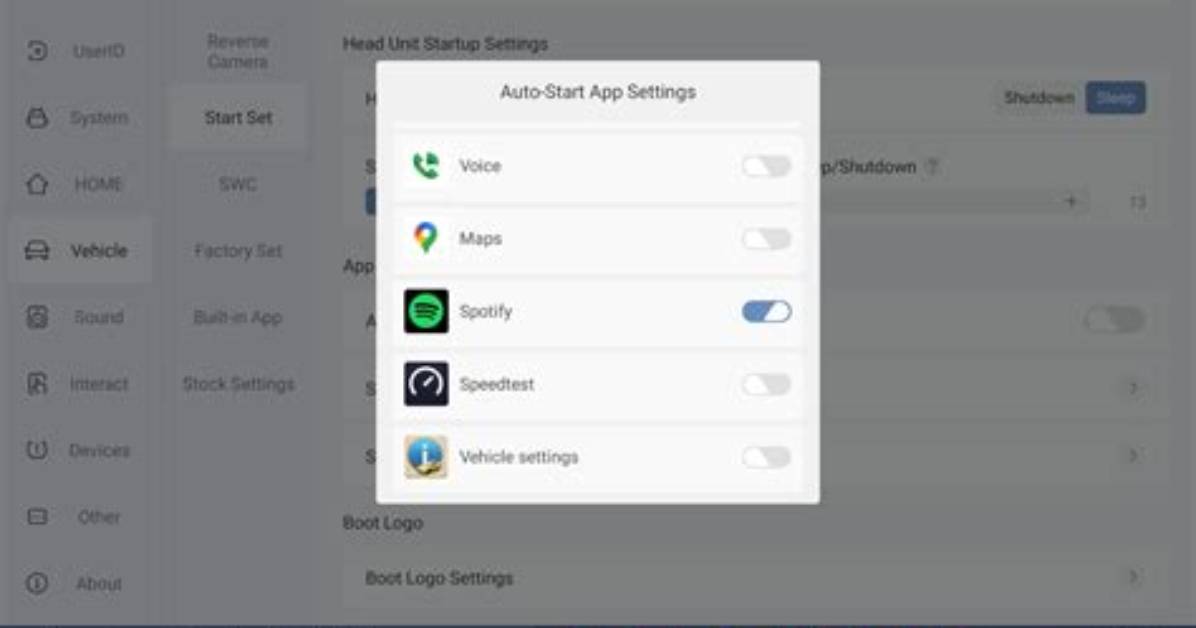Click the Head Unit Startup Settings heading

(x=445, y=44)
